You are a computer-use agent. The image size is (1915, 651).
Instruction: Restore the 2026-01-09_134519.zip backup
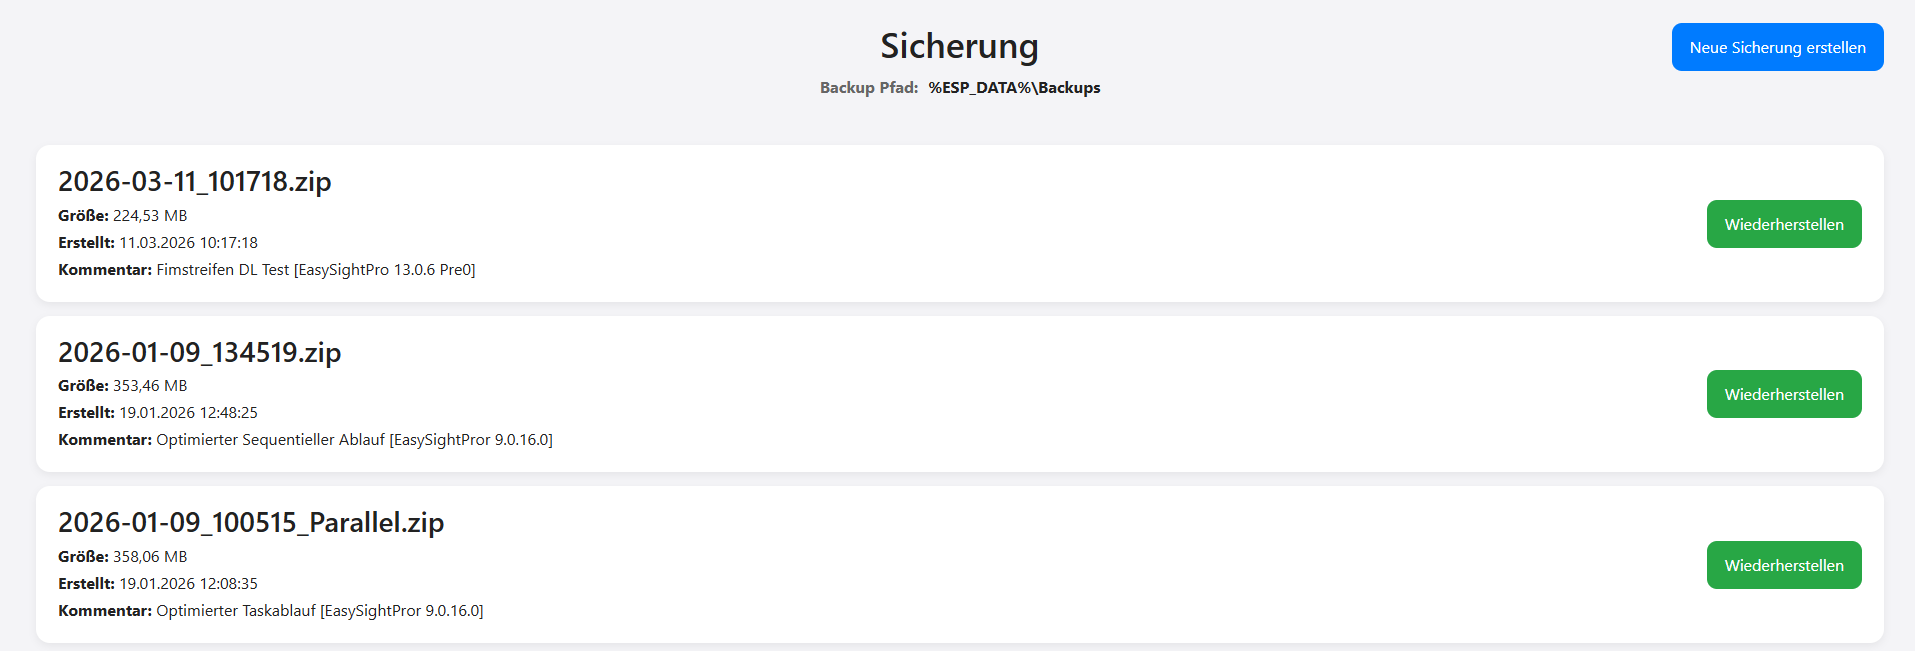click(1783, 394)
